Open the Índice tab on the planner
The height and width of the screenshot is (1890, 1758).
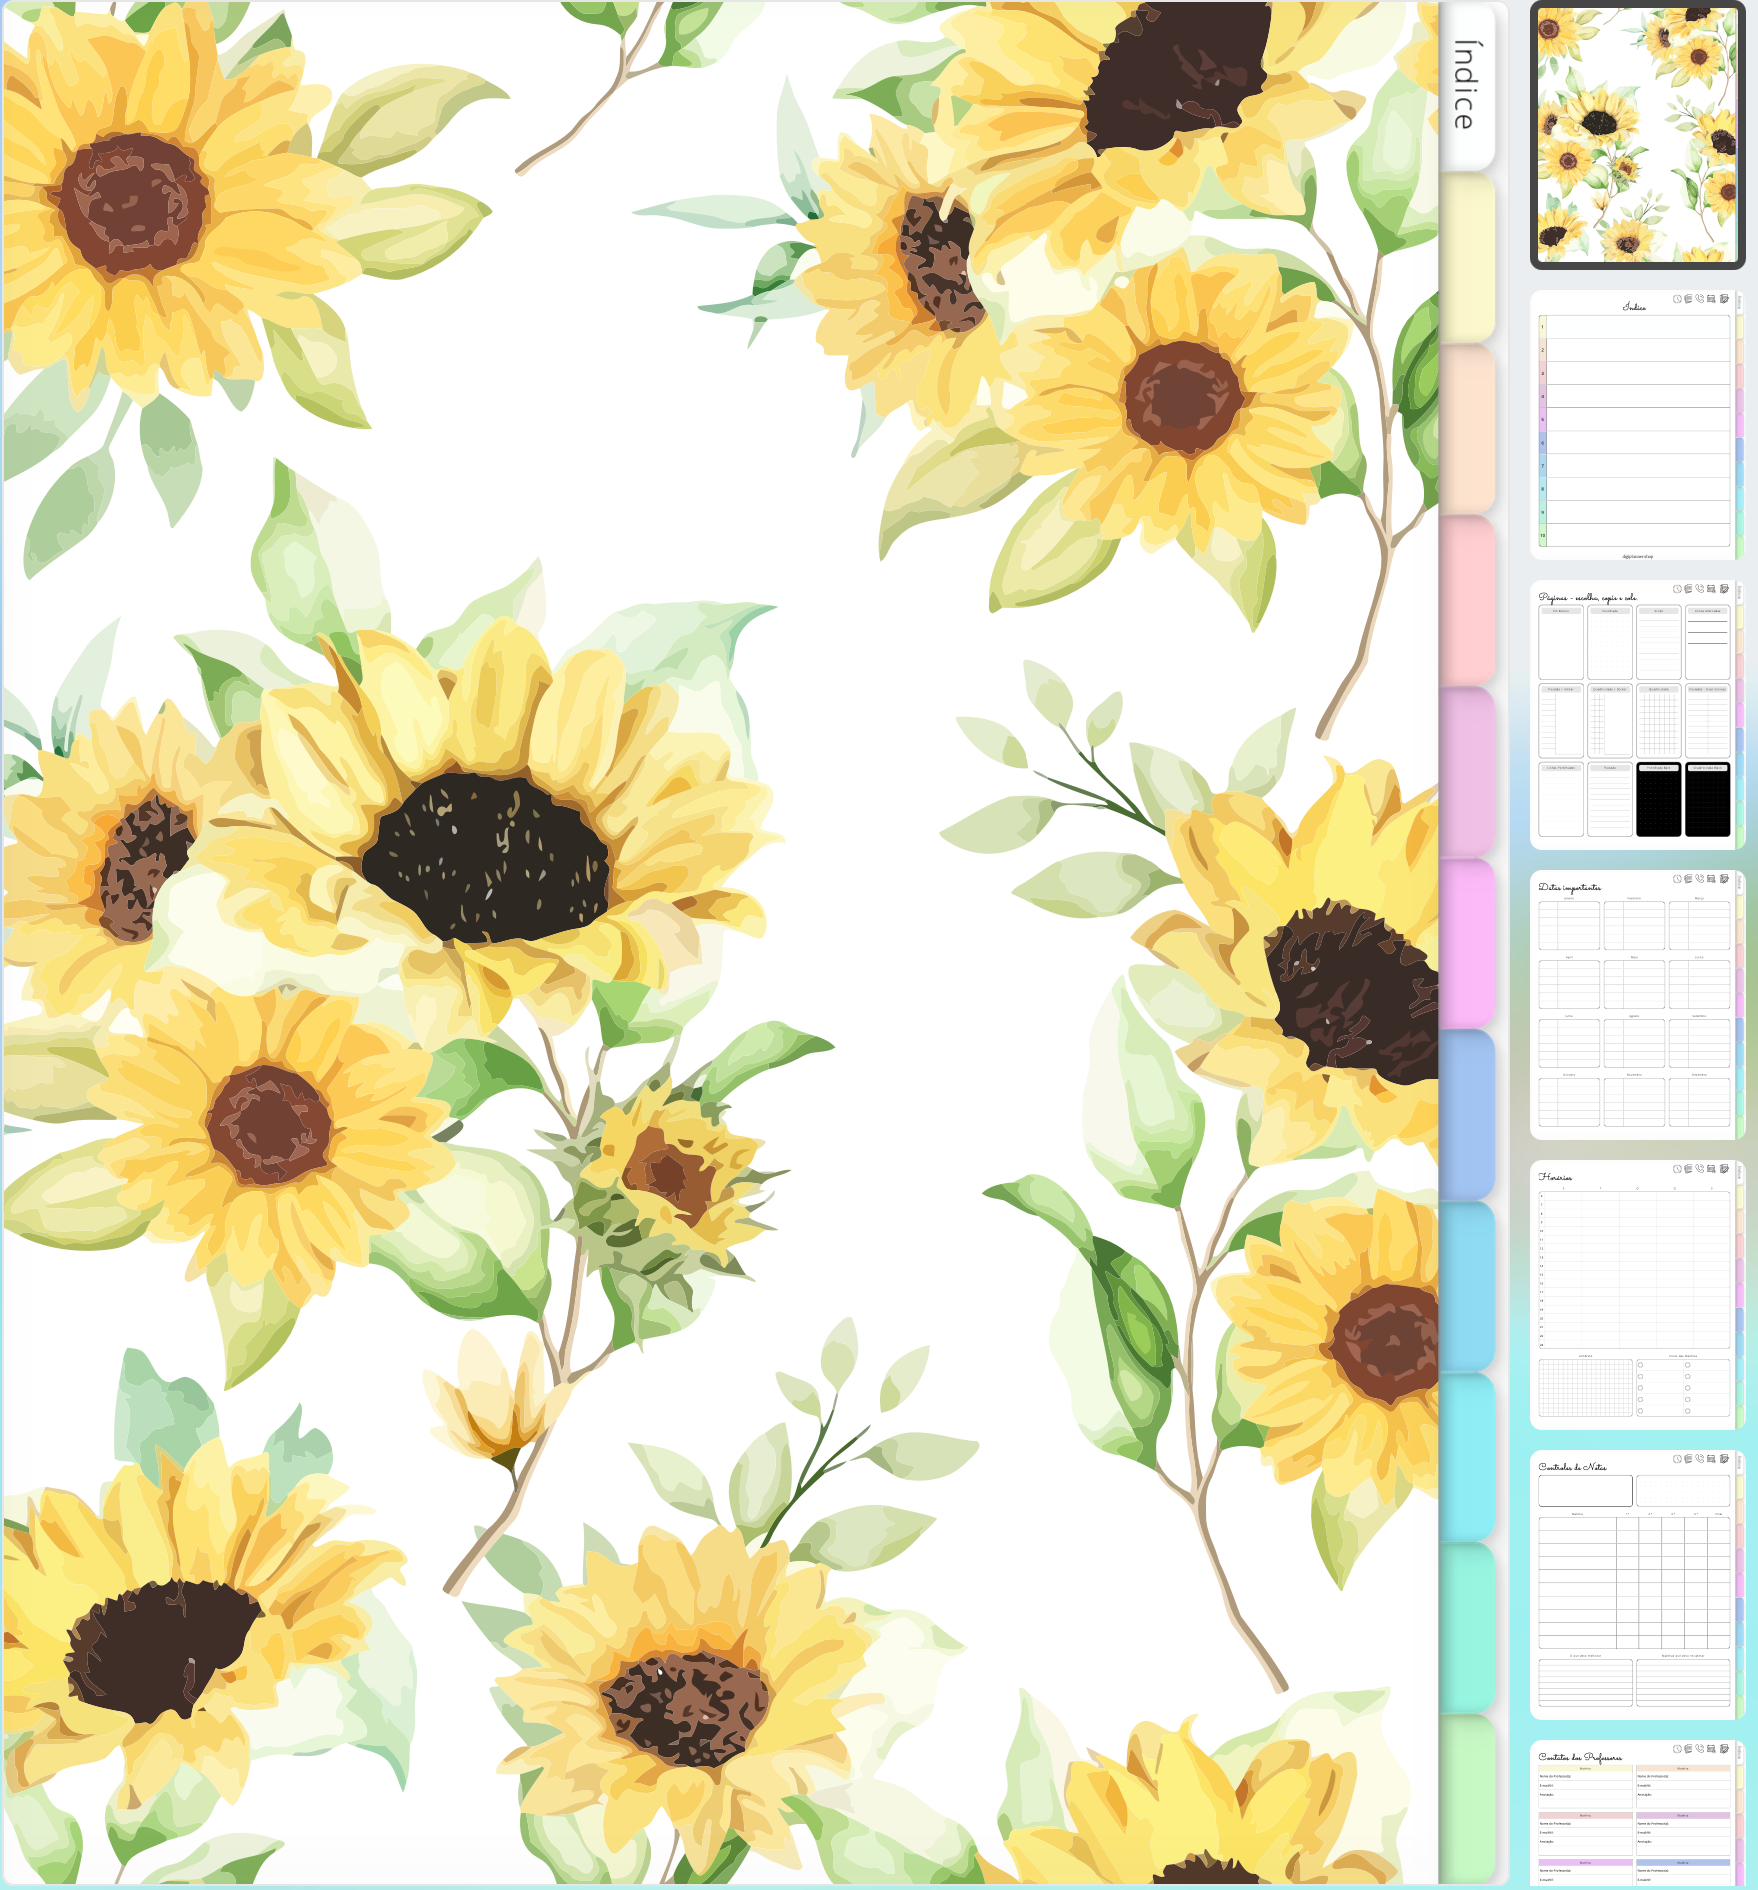tap(1466, 86)
